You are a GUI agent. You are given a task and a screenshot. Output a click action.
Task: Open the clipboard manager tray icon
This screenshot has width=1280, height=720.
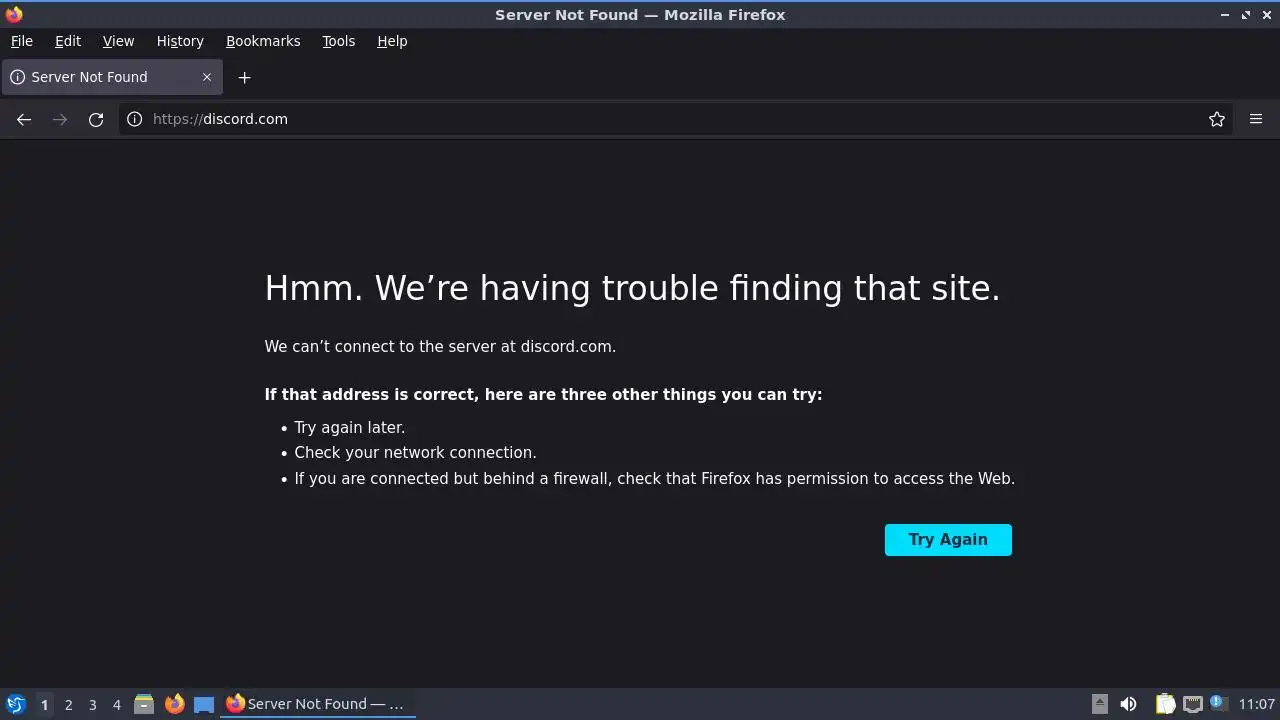click(1165, 704)
